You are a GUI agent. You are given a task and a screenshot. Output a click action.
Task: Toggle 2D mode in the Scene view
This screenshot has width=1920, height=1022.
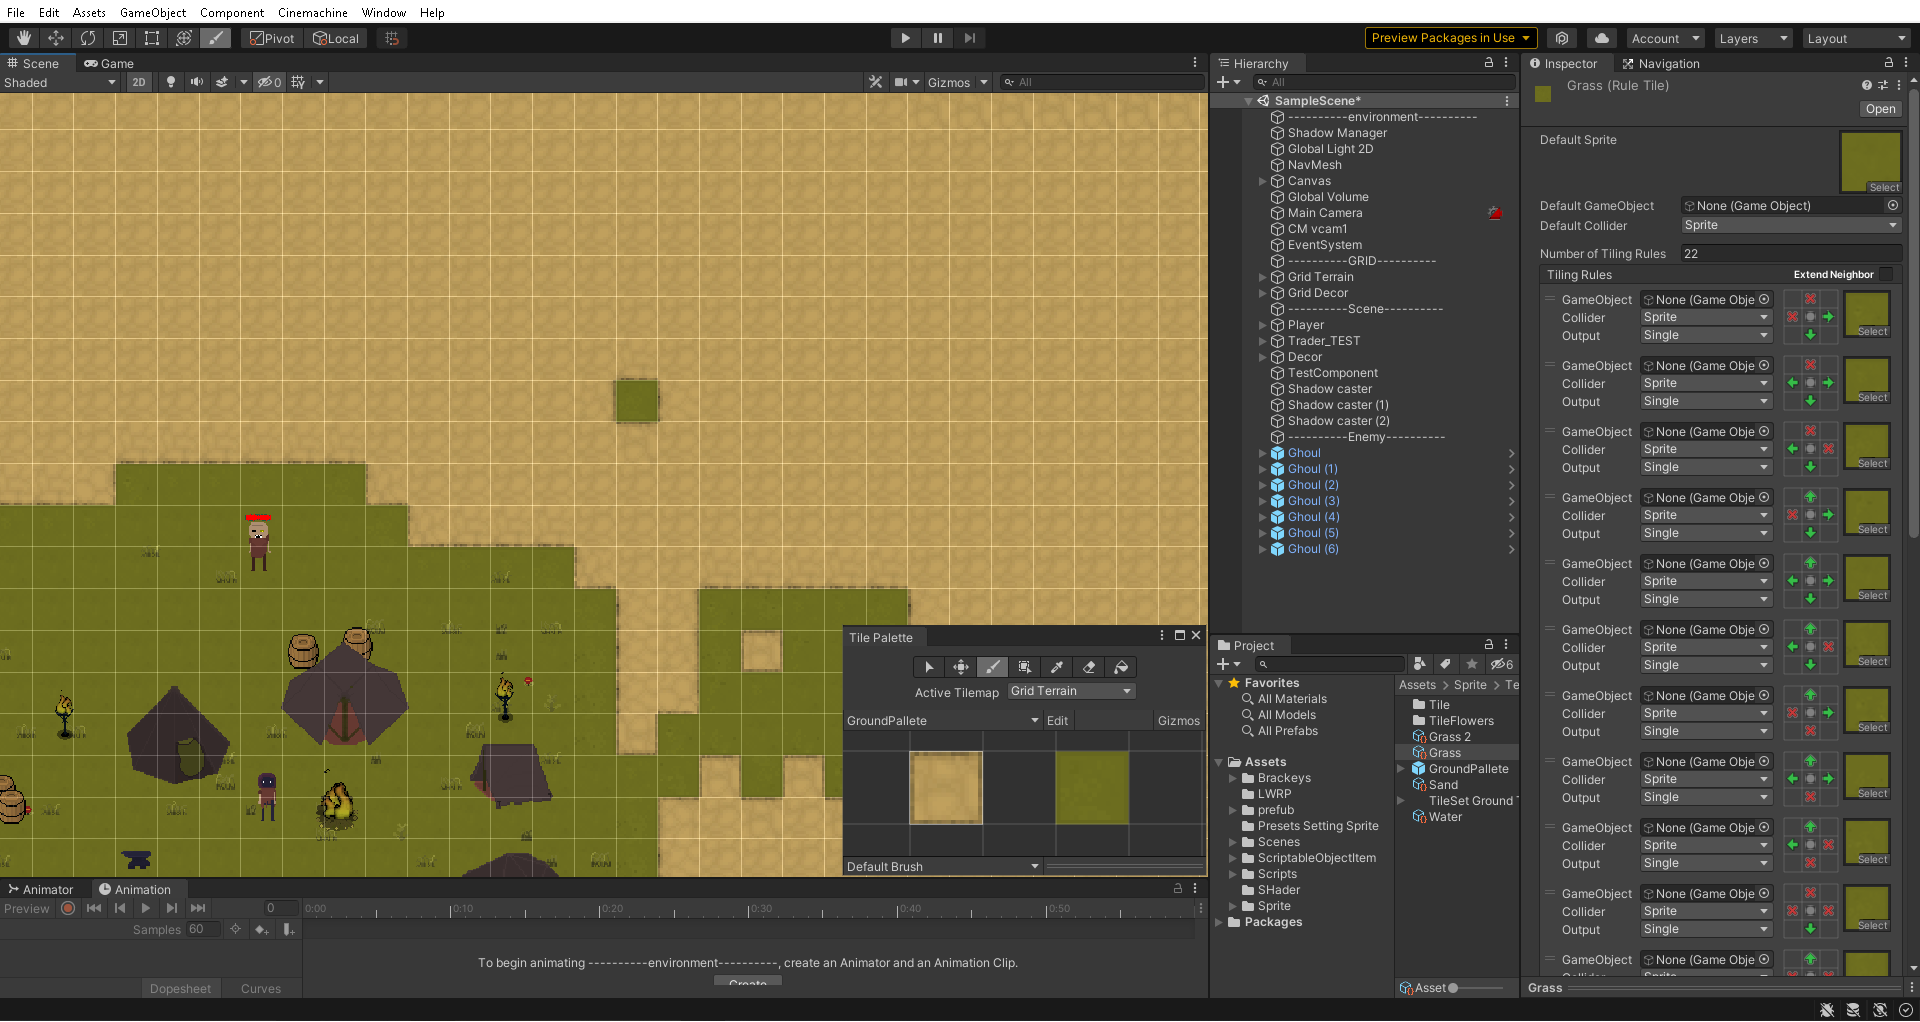138,82
